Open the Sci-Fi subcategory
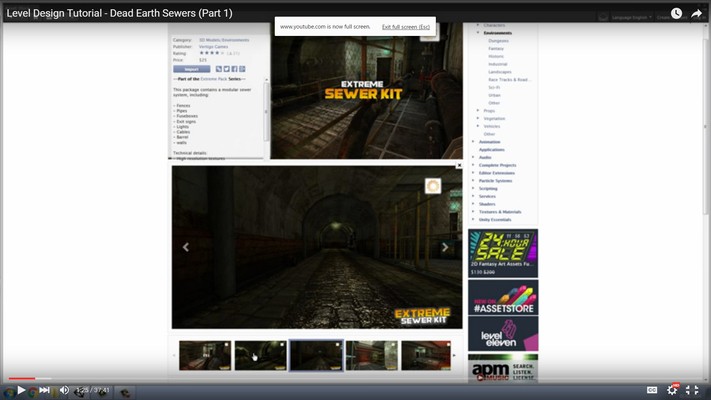Image resolution: width=711 pixels, height=400 pixels. [x=494, y=87]
